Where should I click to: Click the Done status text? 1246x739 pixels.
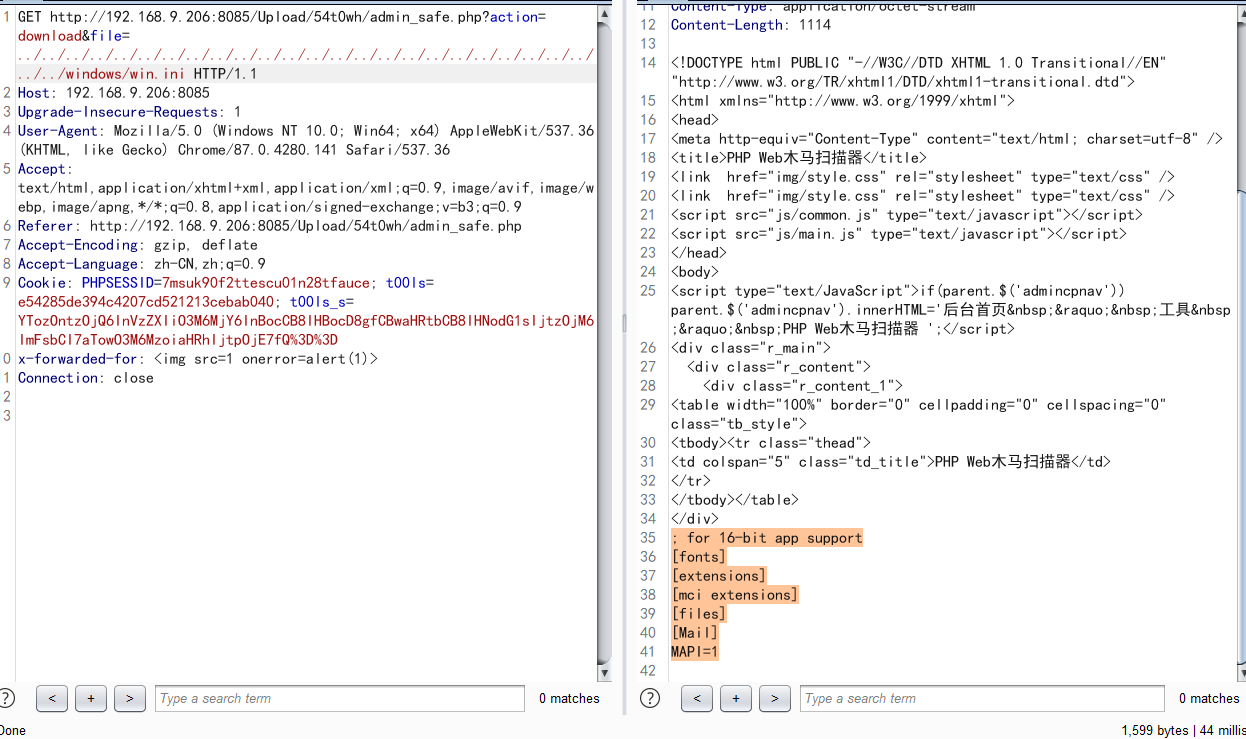tap(13, 730)
